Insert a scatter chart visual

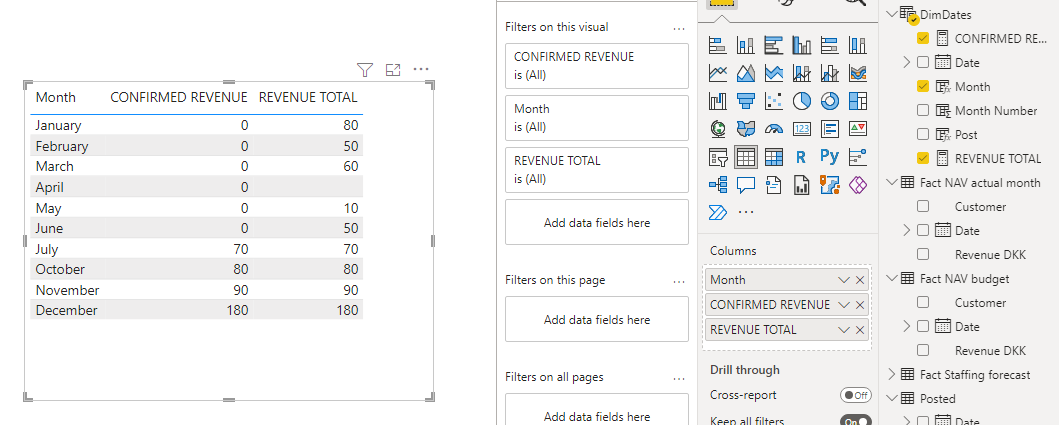click(773, 101)
